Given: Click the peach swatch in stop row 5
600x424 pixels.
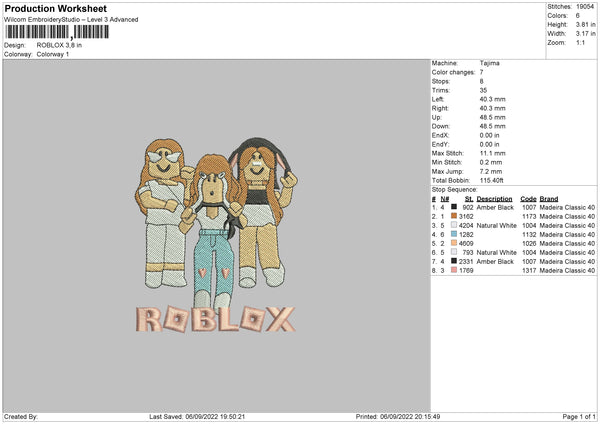Looking at the screenshot, I should point(454,243).
